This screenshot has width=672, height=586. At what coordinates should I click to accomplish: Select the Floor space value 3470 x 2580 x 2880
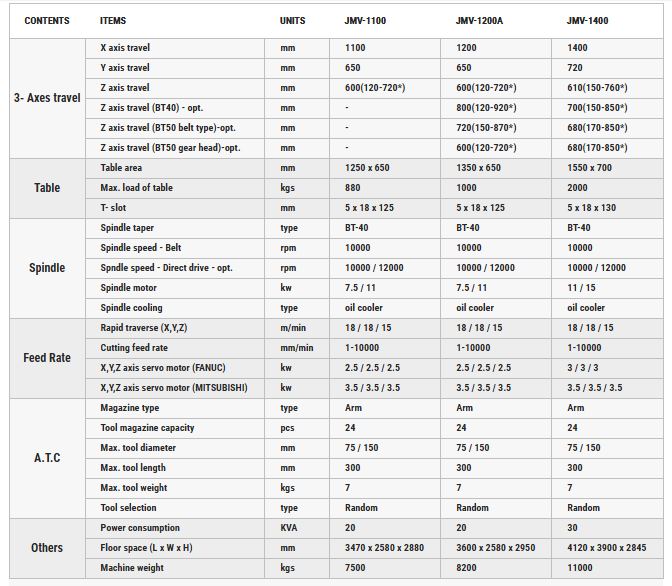pyautogui.click(x=384, y=548)
